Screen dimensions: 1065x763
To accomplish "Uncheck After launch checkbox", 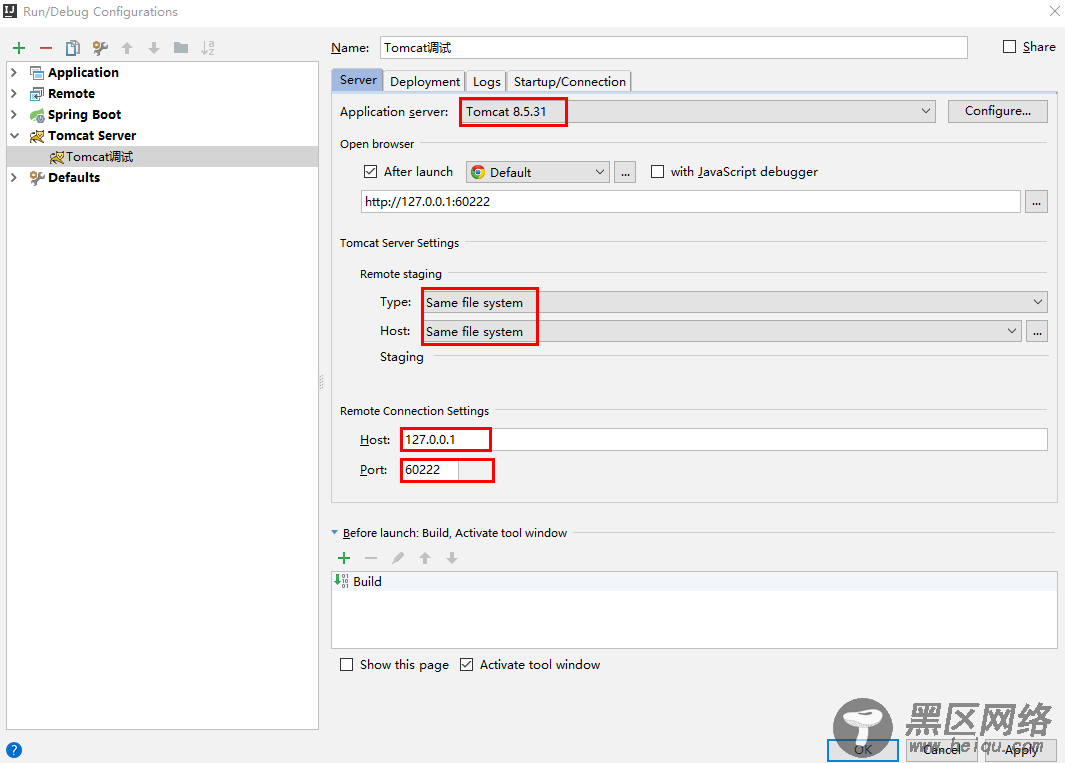I will click(370, 171).
